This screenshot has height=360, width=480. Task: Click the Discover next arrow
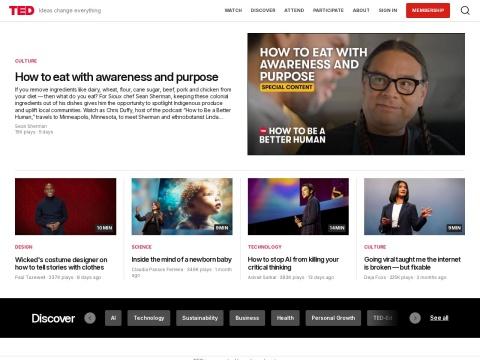[x=415, y=318]
